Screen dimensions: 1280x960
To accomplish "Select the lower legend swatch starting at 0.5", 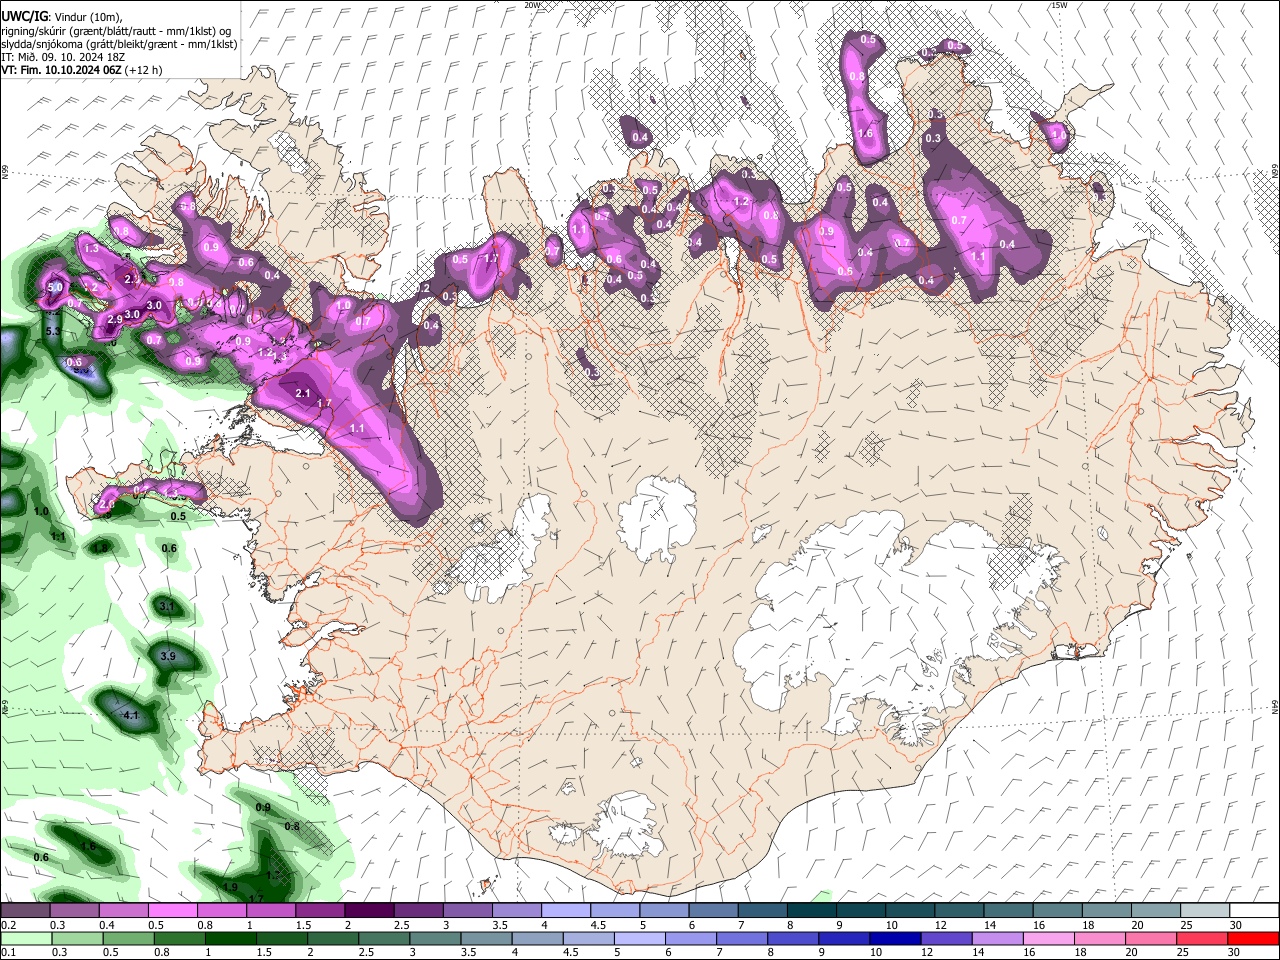I will 127,939.
